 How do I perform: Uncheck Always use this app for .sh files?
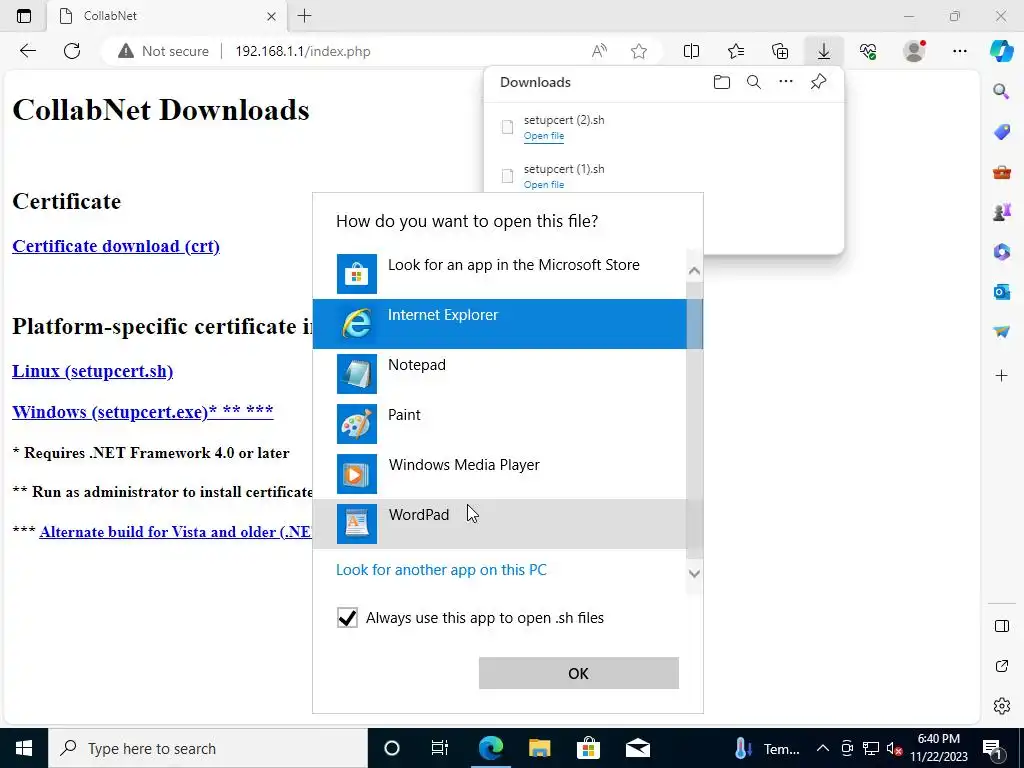[347, 618]
